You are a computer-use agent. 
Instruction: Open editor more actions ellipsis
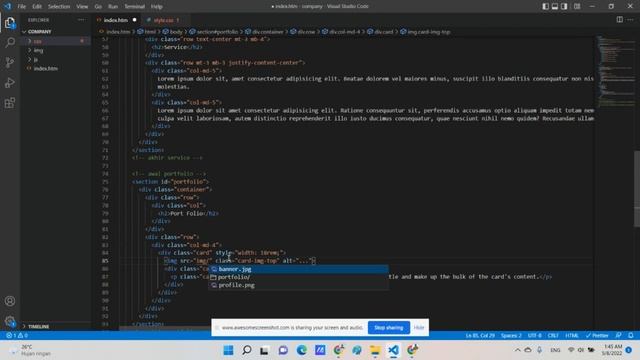tap(631, 20)
